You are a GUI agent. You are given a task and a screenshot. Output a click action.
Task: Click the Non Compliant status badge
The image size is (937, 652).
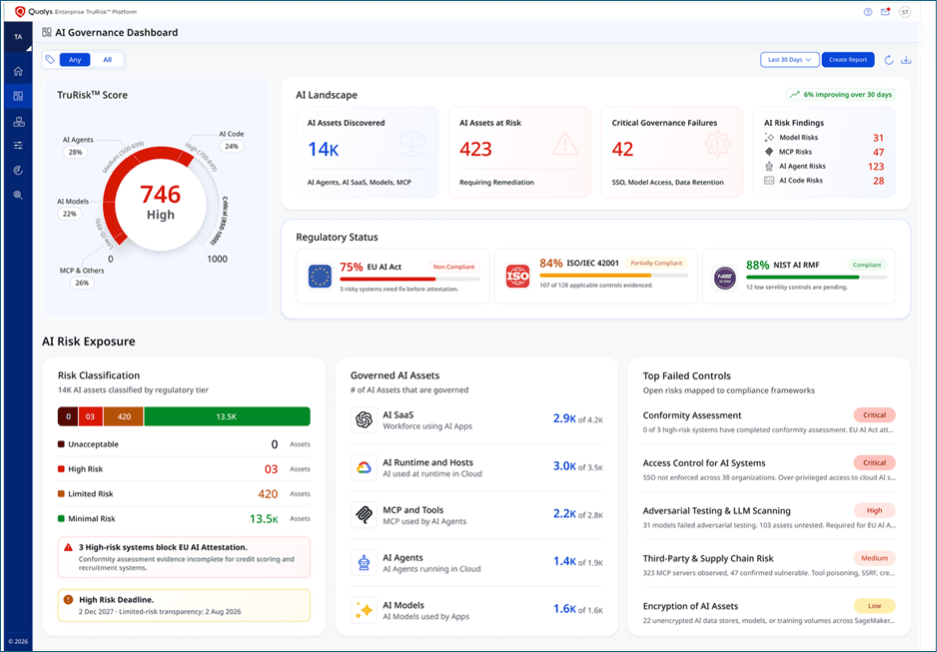point(454,267)
